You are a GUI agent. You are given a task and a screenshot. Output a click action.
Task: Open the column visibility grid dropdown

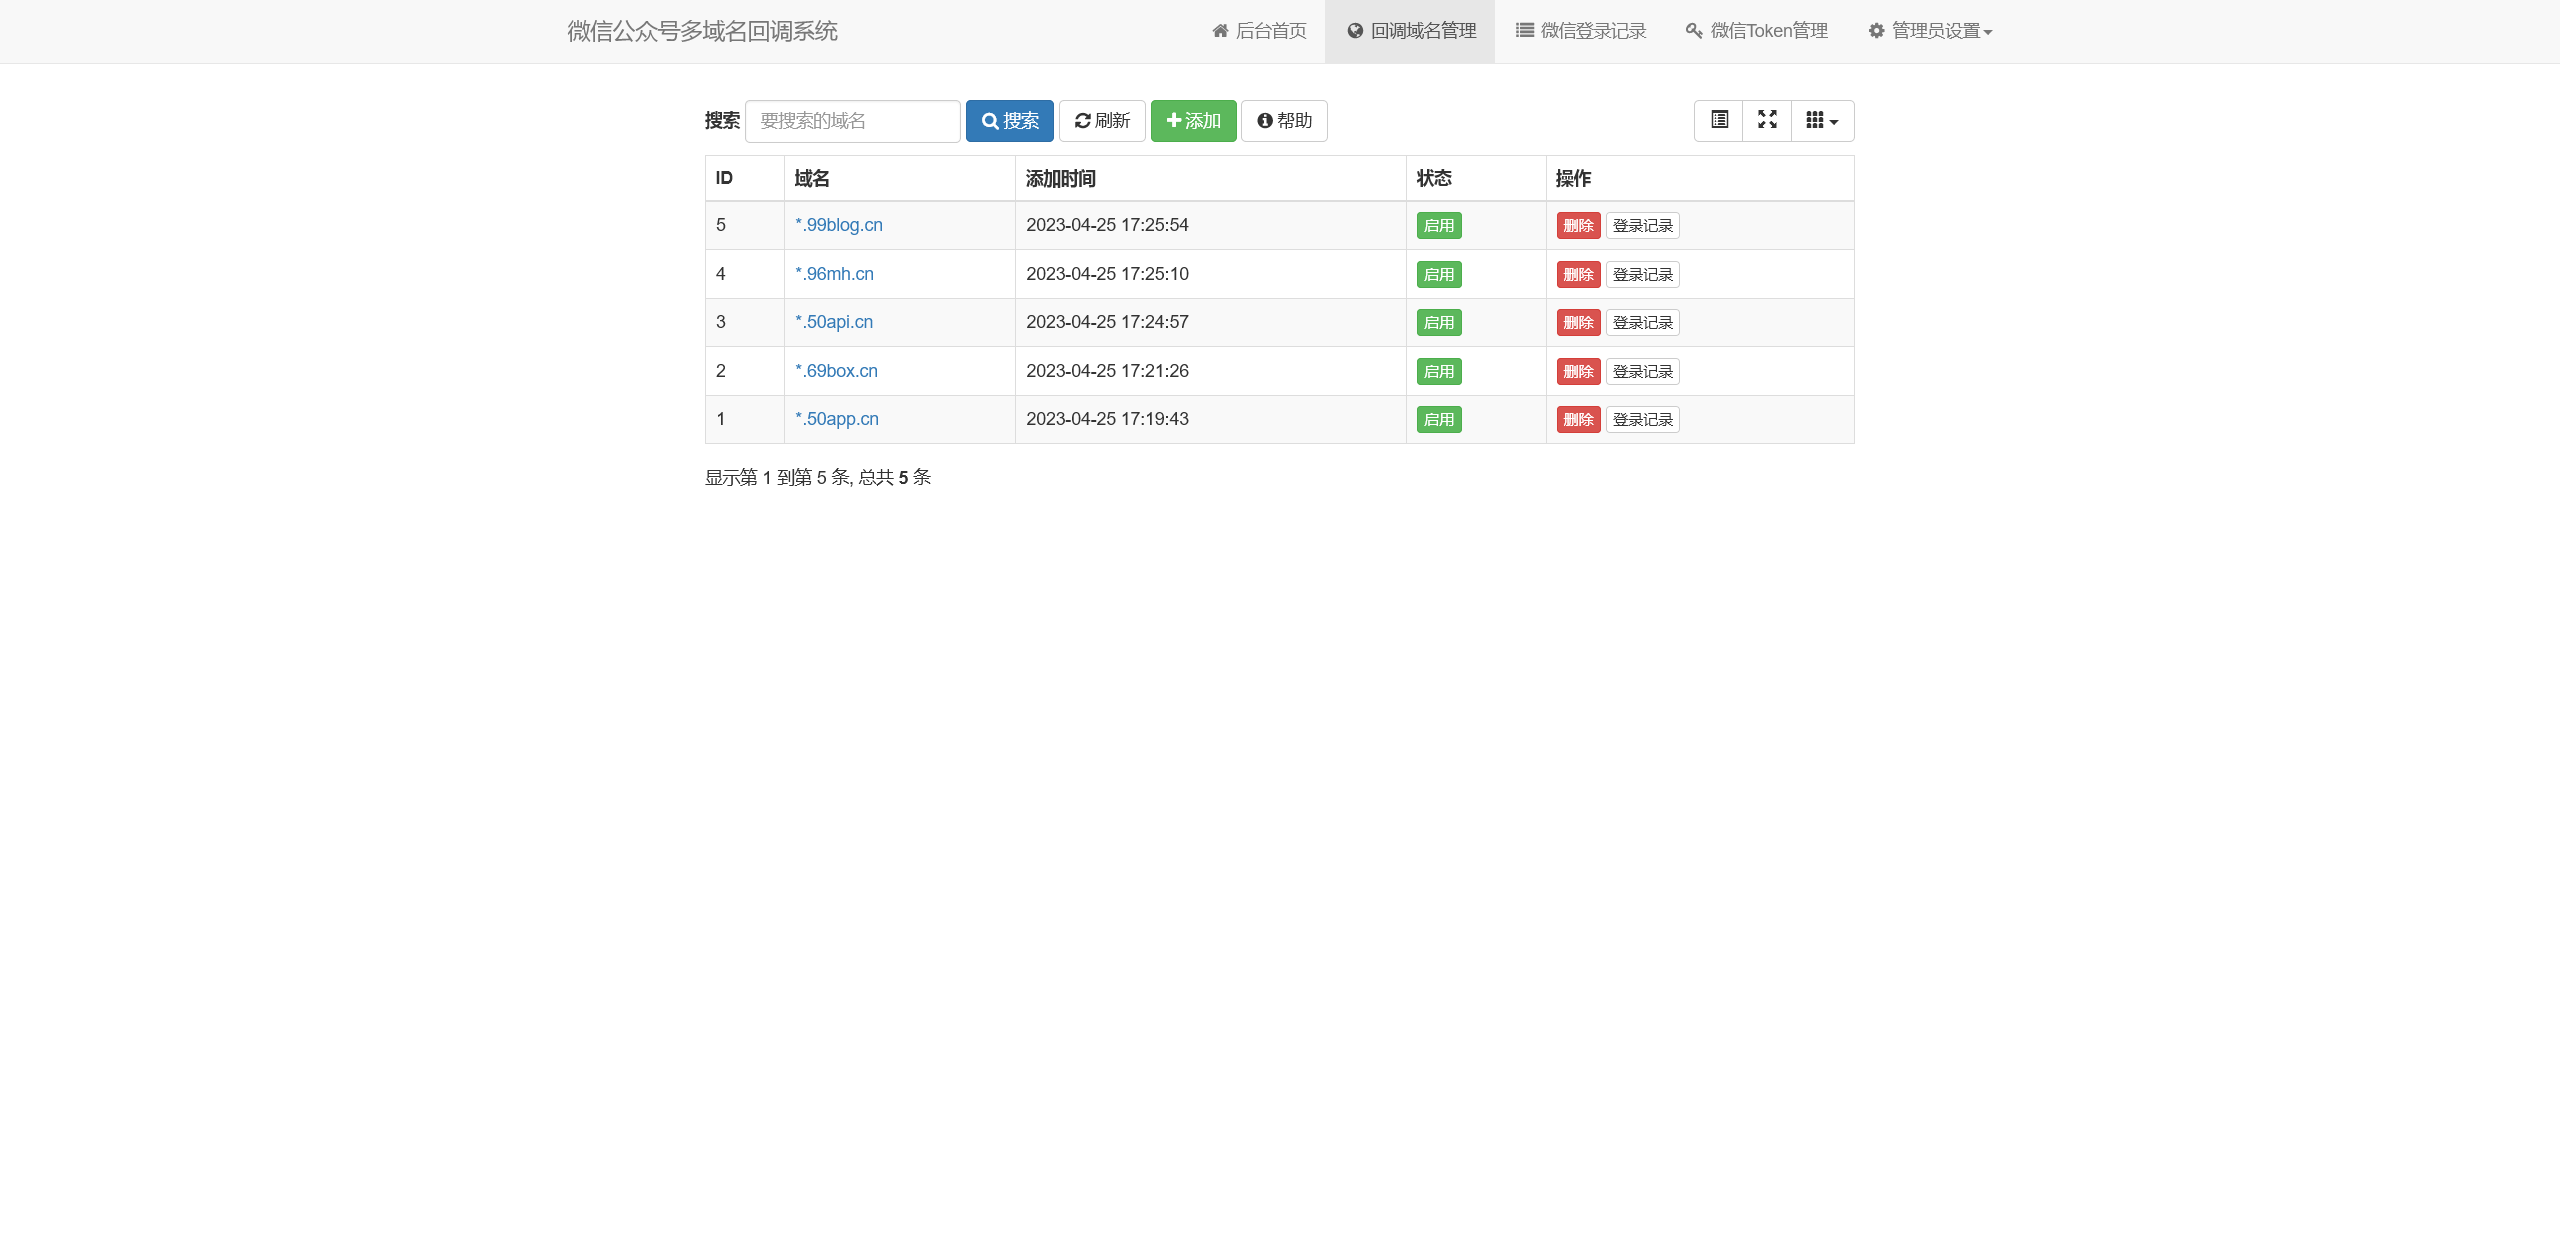point(1817,120)
